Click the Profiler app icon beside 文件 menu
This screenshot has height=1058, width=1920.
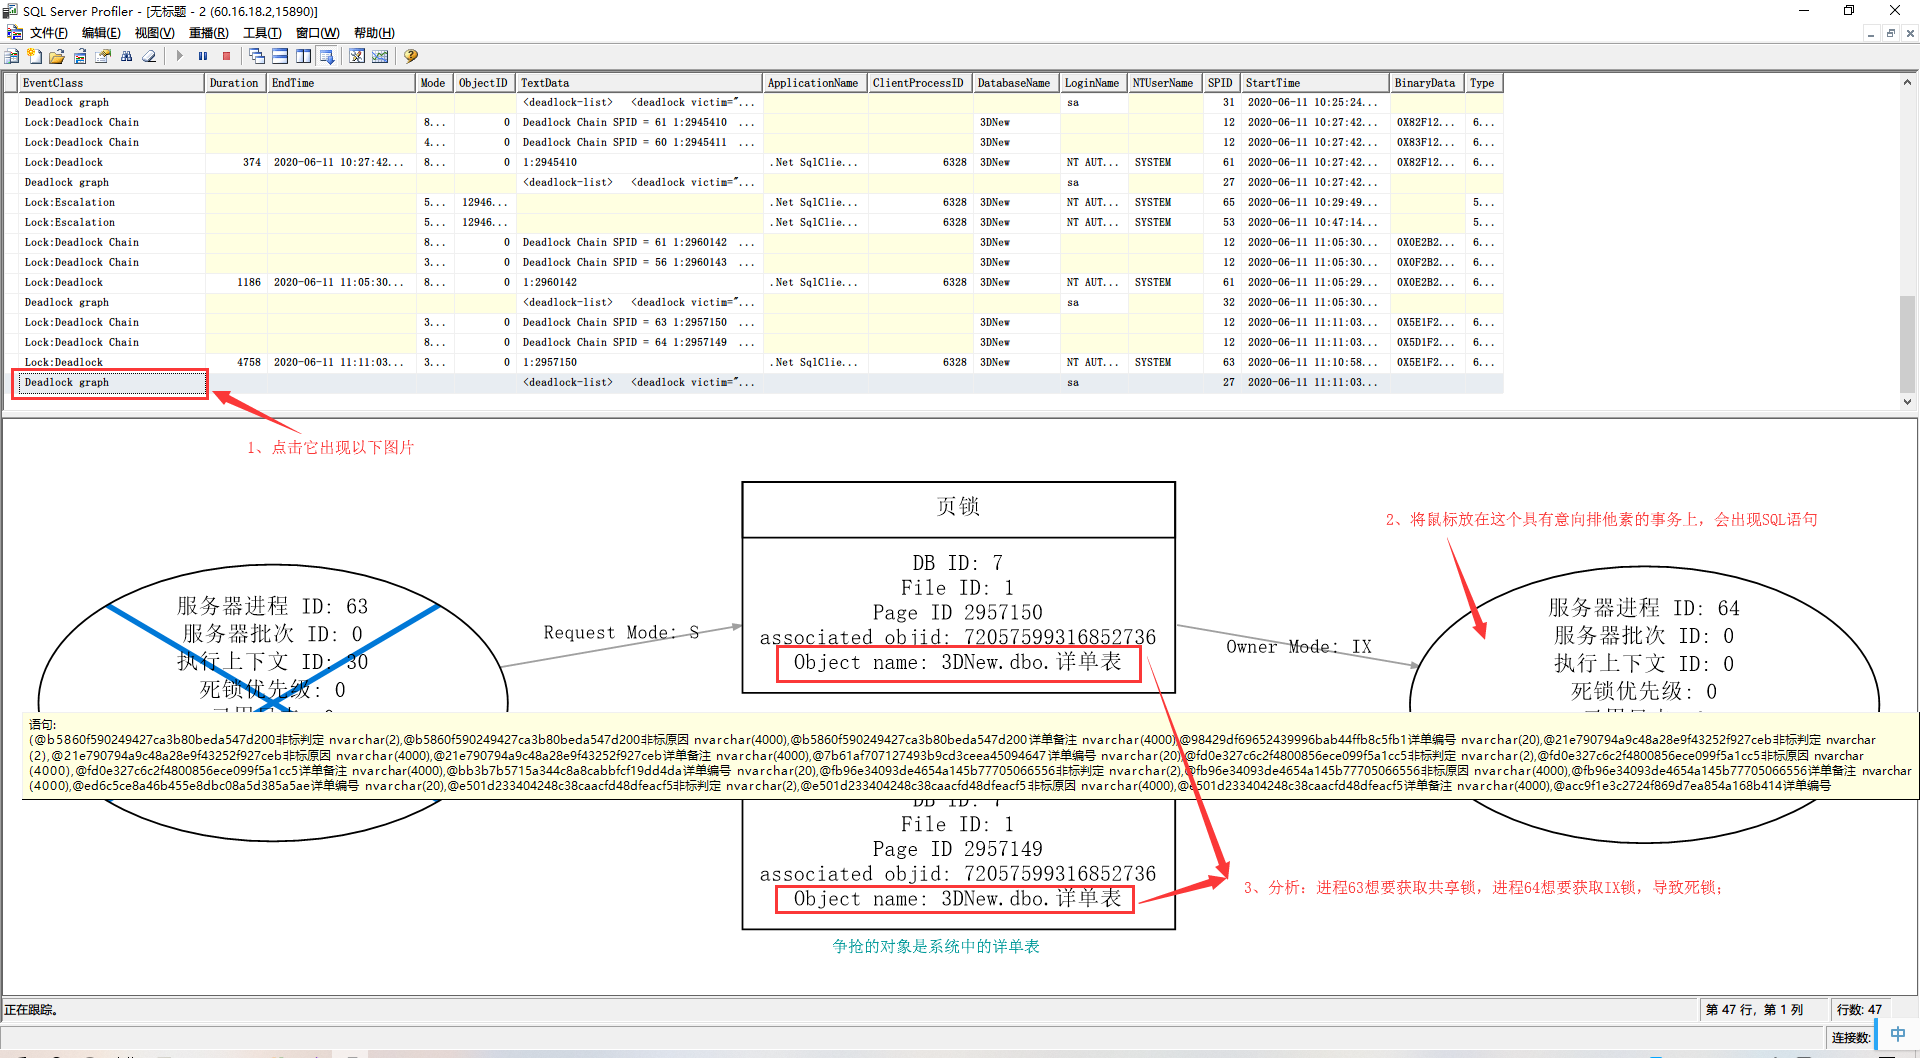click(x=14, y=33)
